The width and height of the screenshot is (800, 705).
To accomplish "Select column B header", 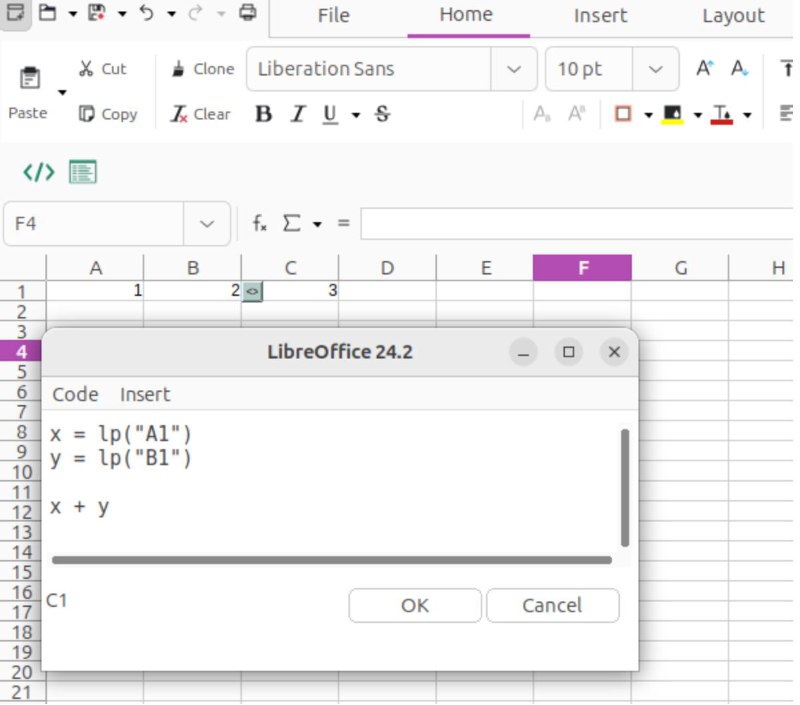I will tap(192, 268).
